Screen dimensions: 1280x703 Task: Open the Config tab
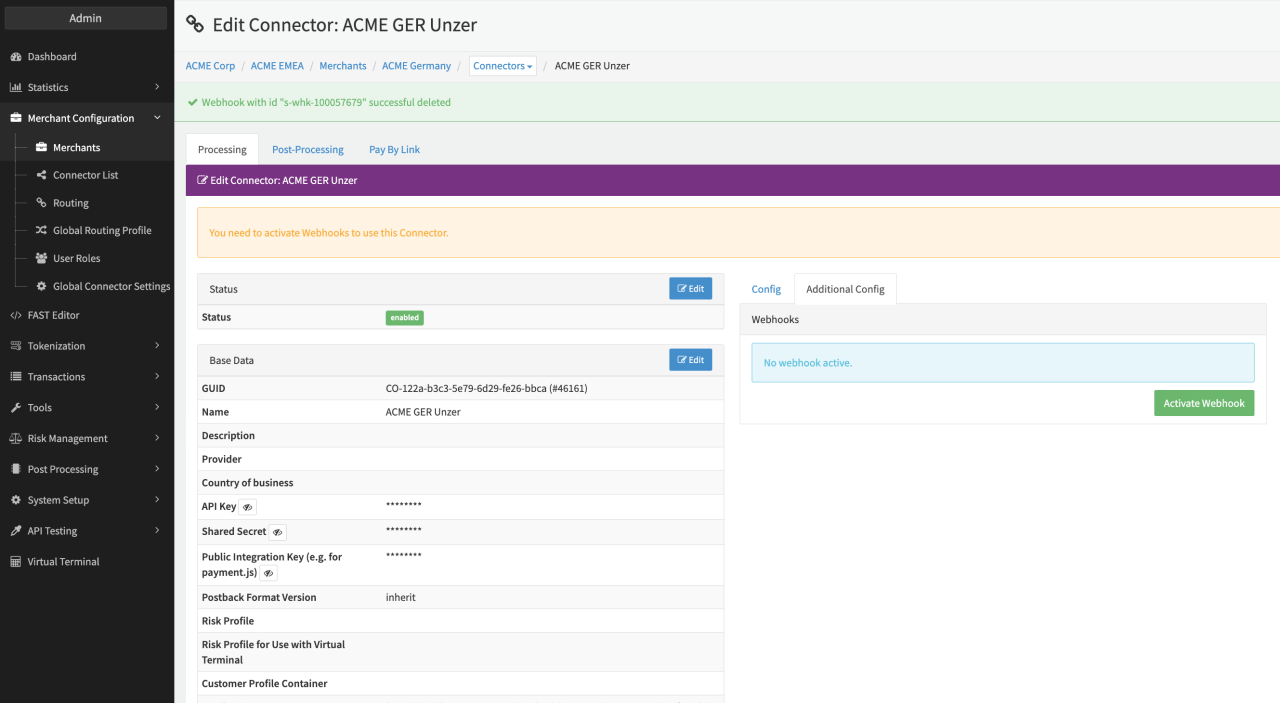pyautogui.click(x=766, y=289)
